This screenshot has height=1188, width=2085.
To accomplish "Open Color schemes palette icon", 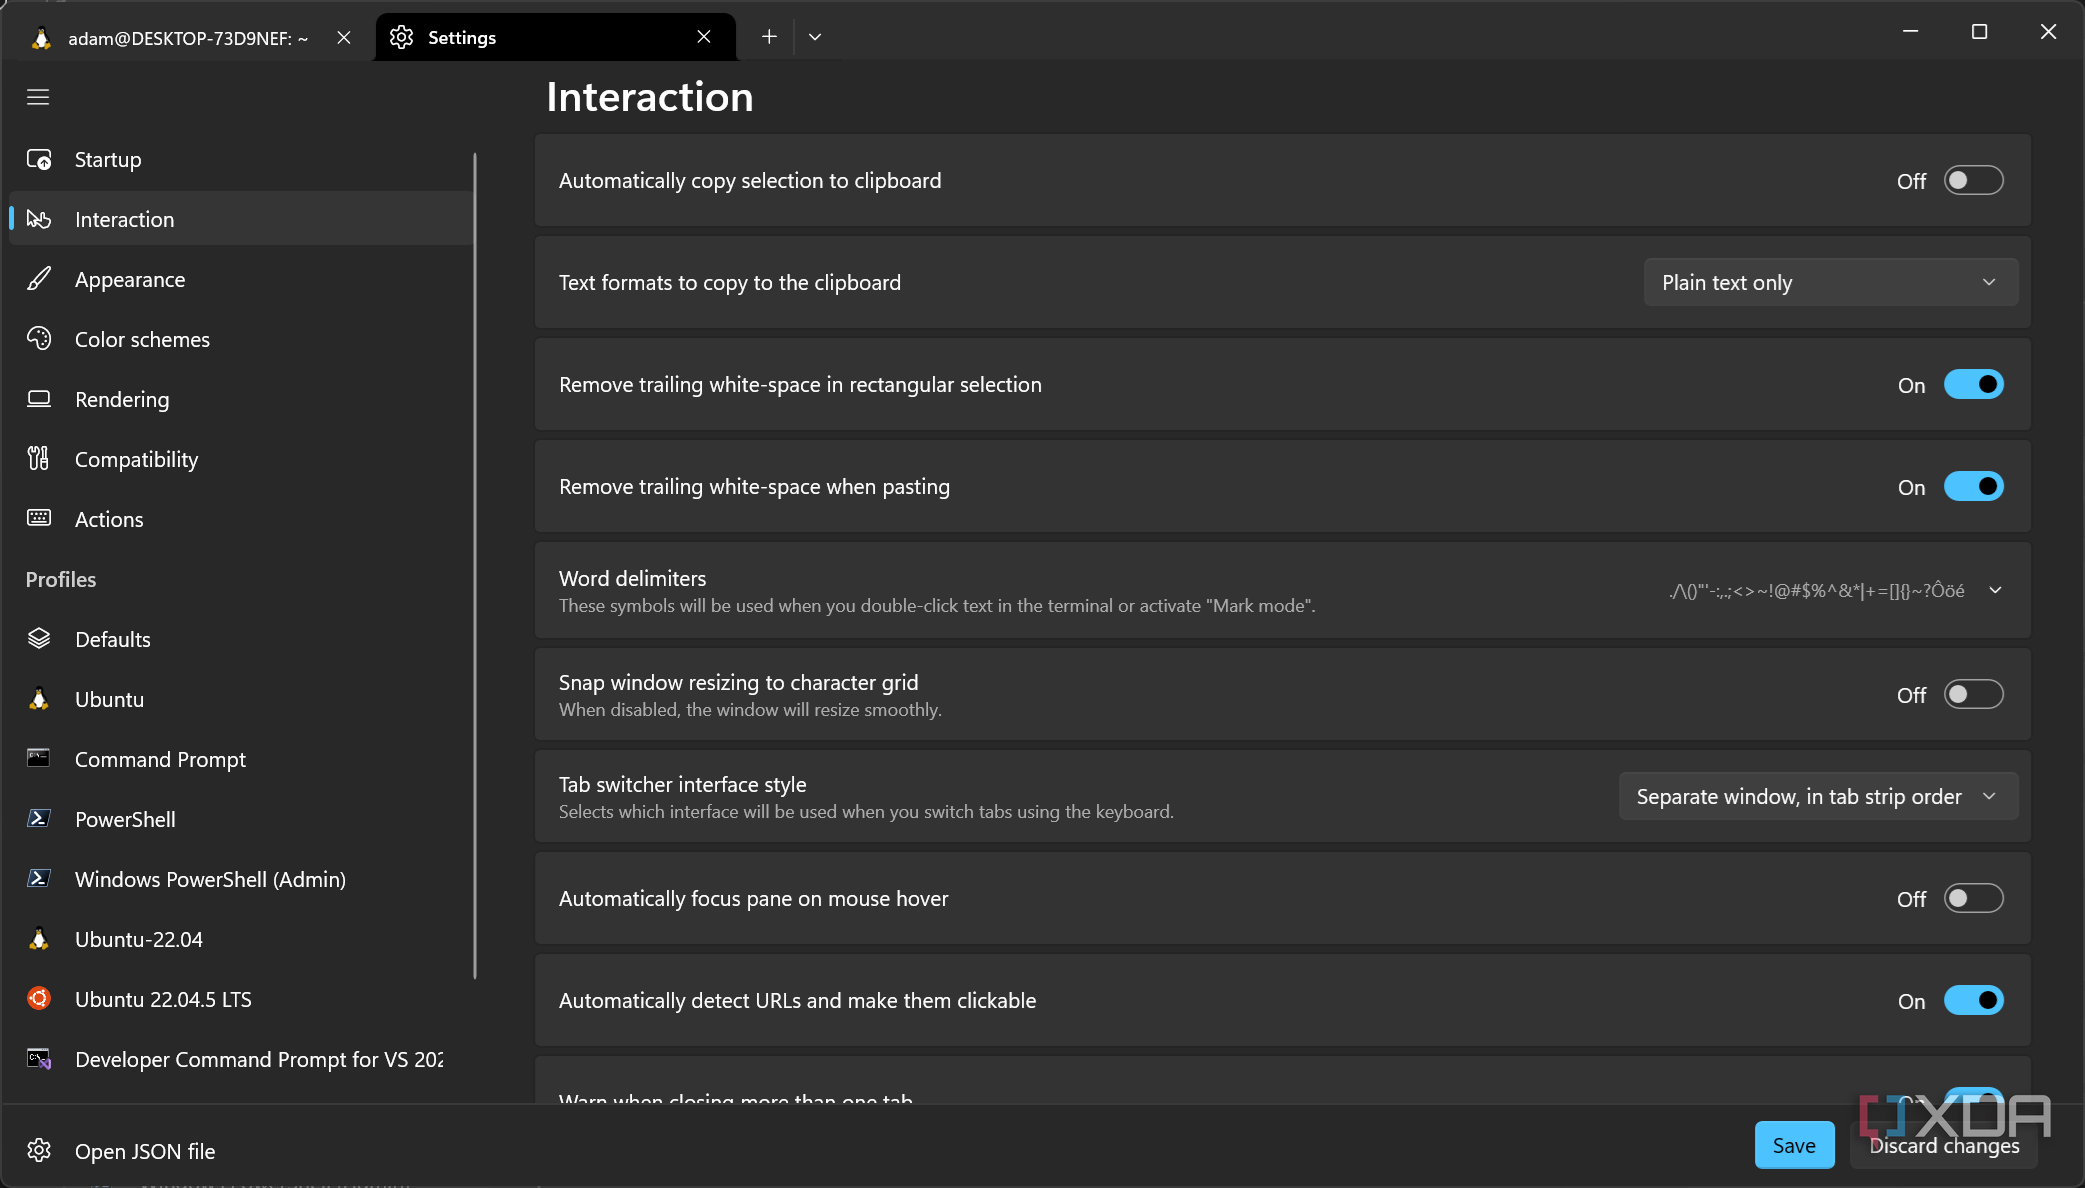I will [x=39, y=339].
